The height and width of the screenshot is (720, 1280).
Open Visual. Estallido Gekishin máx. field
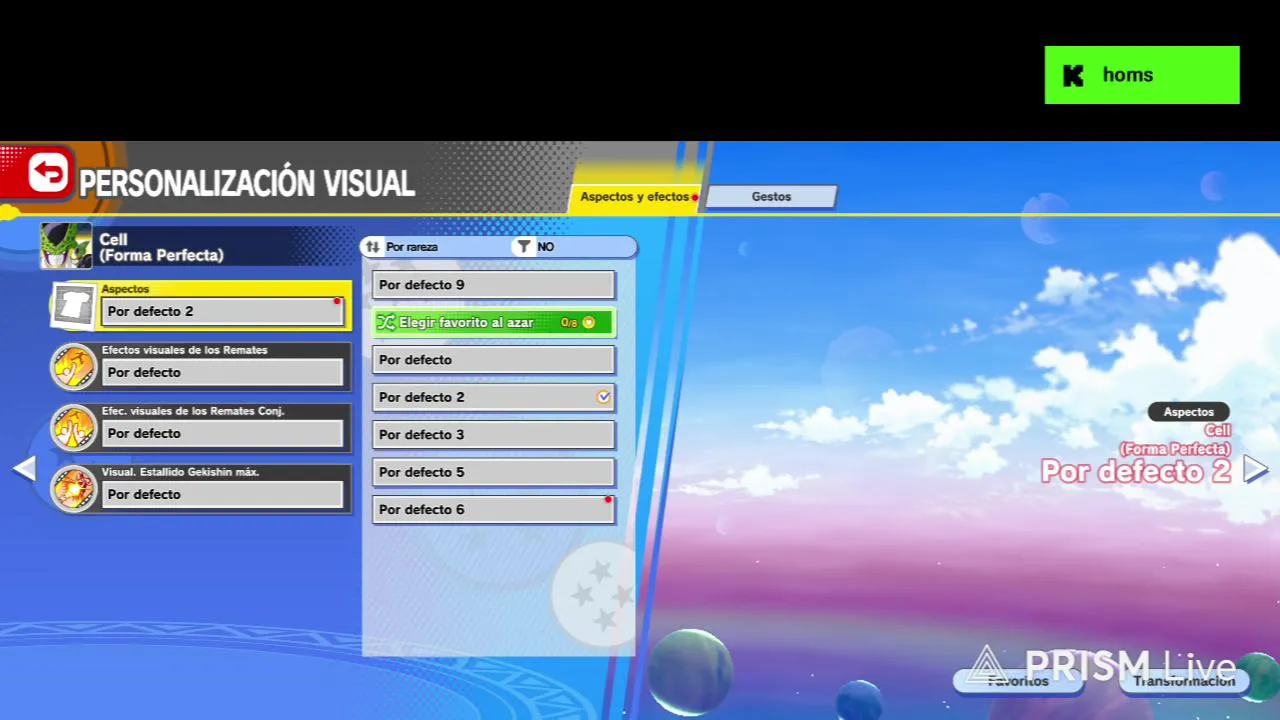tap(223, 494)
